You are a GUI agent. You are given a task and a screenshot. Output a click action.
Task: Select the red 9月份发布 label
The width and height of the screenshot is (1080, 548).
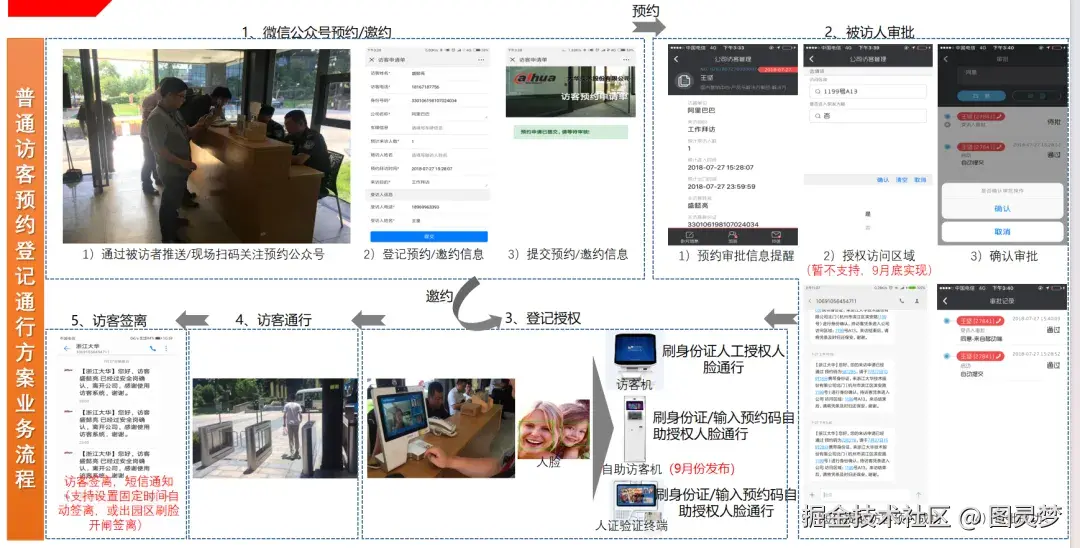(702, 469)
